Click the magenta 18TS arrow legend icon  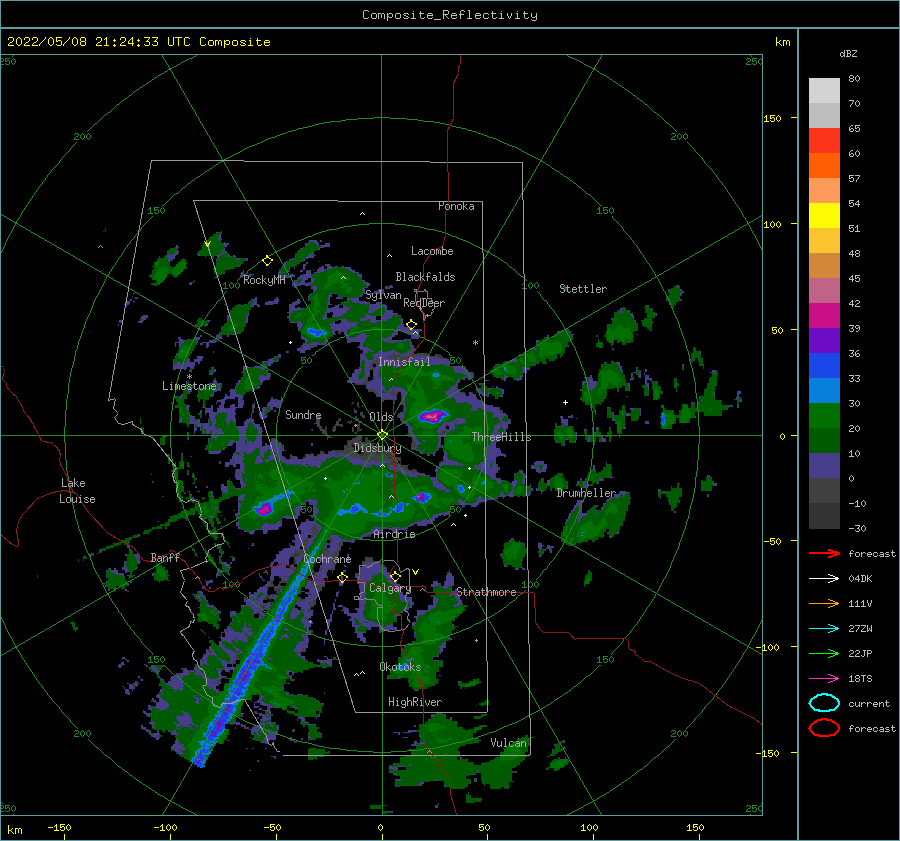point(824,679)
